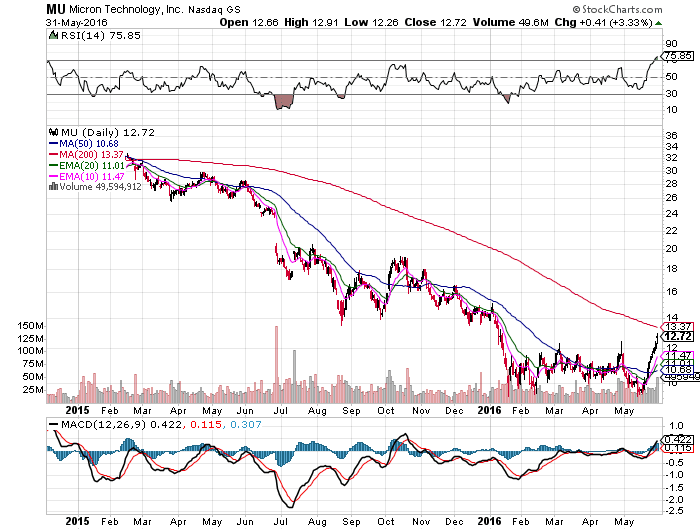The height and width of the screenshot is (530, 700).
Task: Click the red 'MA(200) 13.37' legend entry
Action: pyautogui.click(x=86, y=154)
